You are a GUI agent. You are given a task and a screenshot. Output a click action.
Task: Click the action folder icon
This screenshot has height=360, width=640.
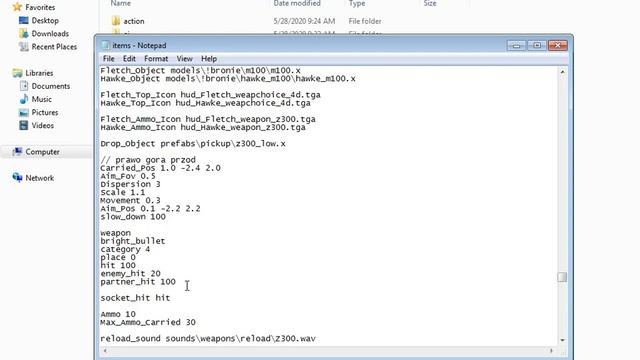116,21
